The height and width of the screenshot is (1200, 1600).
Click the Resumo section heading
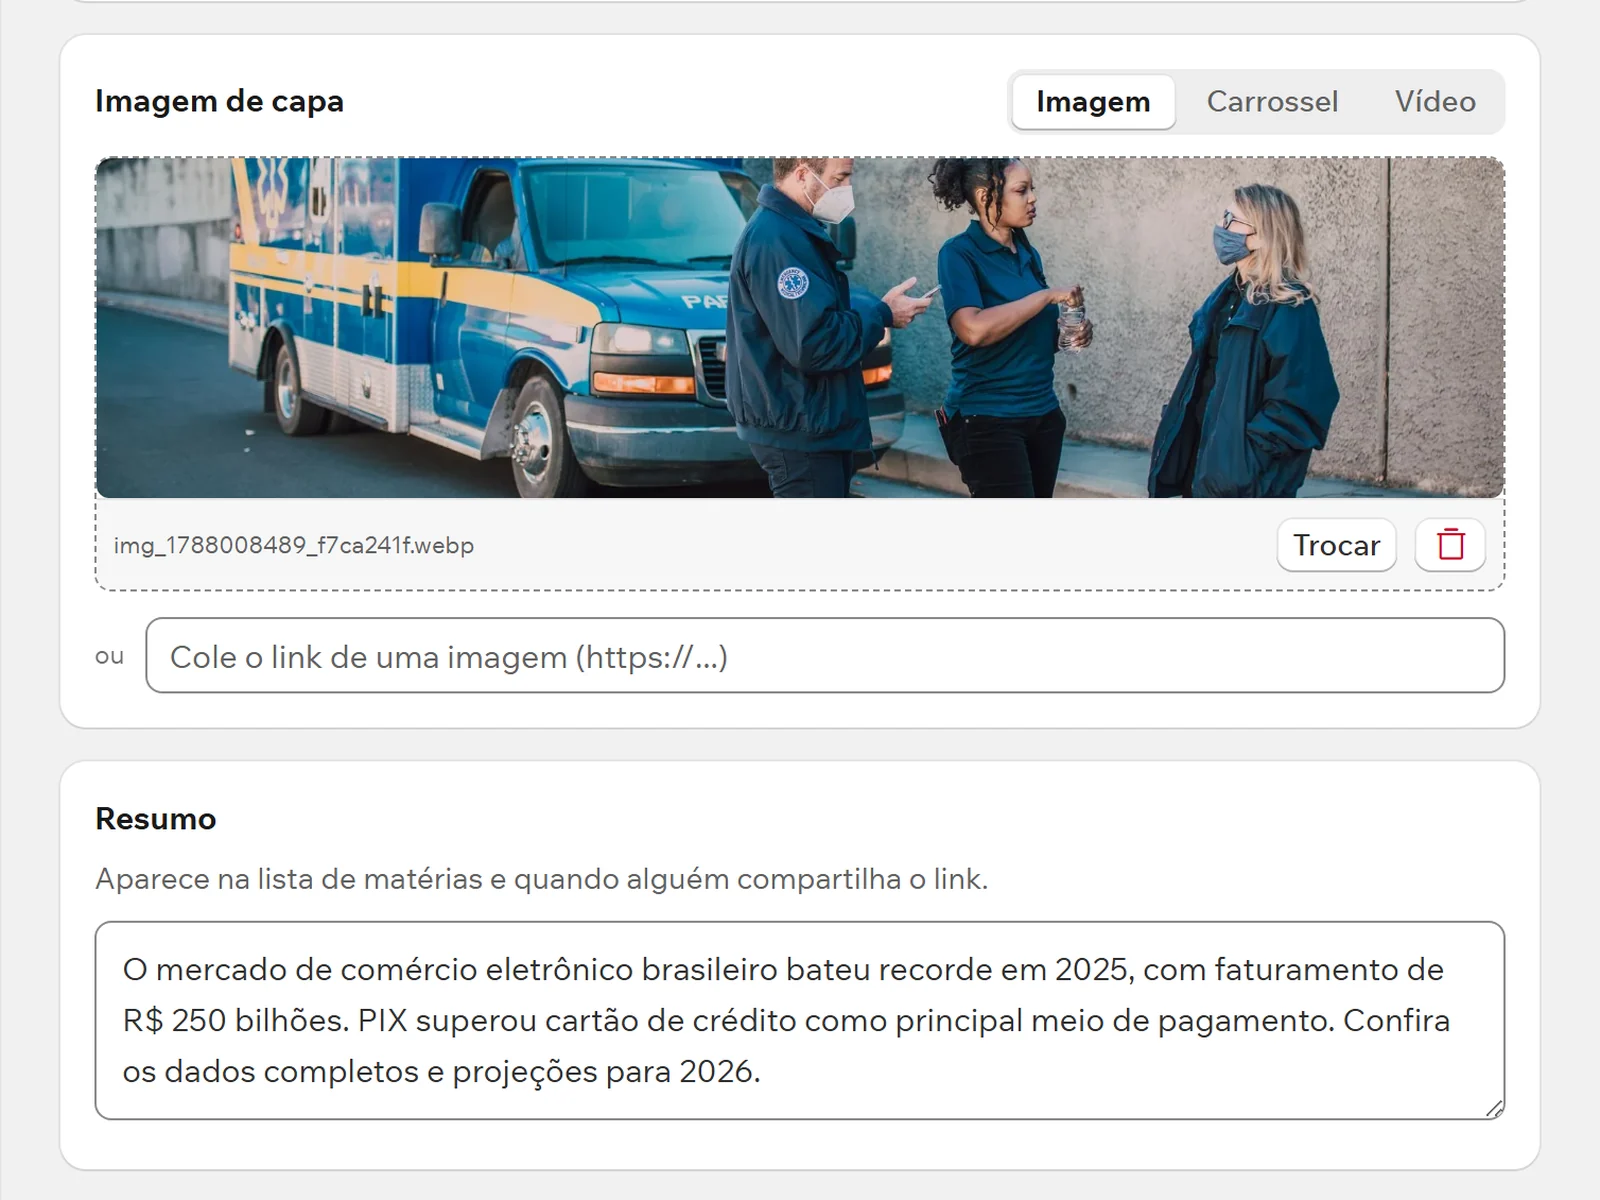[156, 819]
